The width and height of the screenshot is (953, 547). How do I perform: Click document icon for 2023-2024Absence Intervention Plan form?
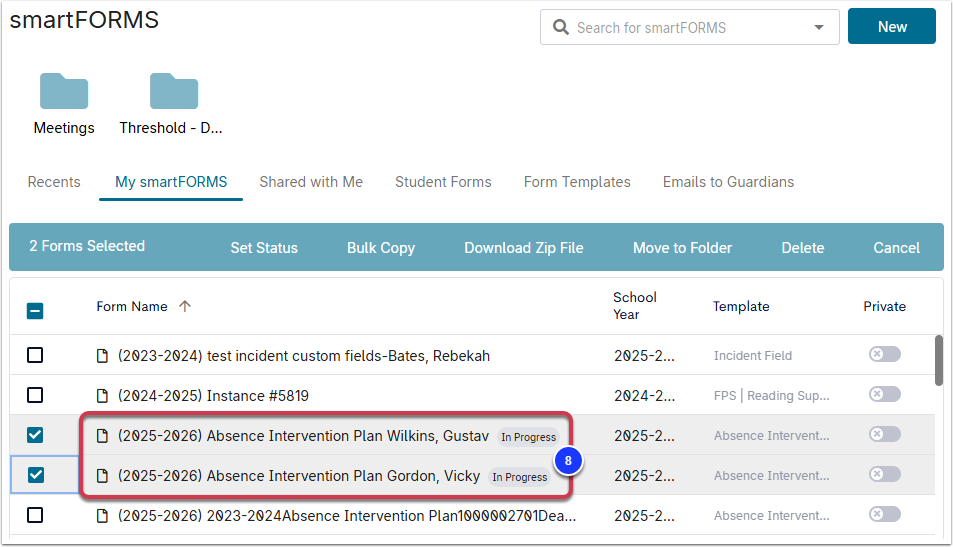102,516
